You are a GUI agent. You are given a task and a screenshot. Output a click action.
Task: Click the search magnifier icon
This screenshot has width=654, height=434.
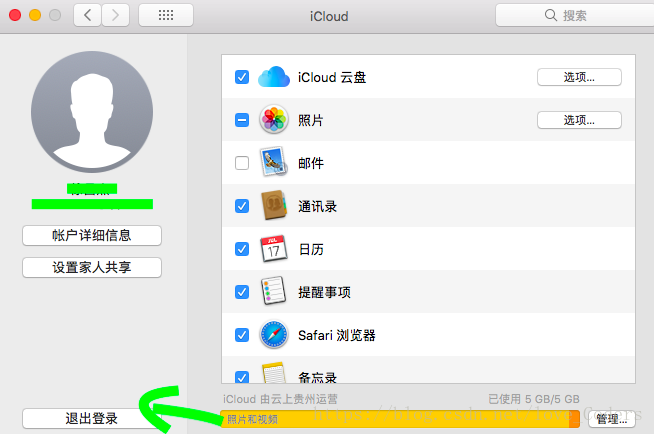(551, 15)
